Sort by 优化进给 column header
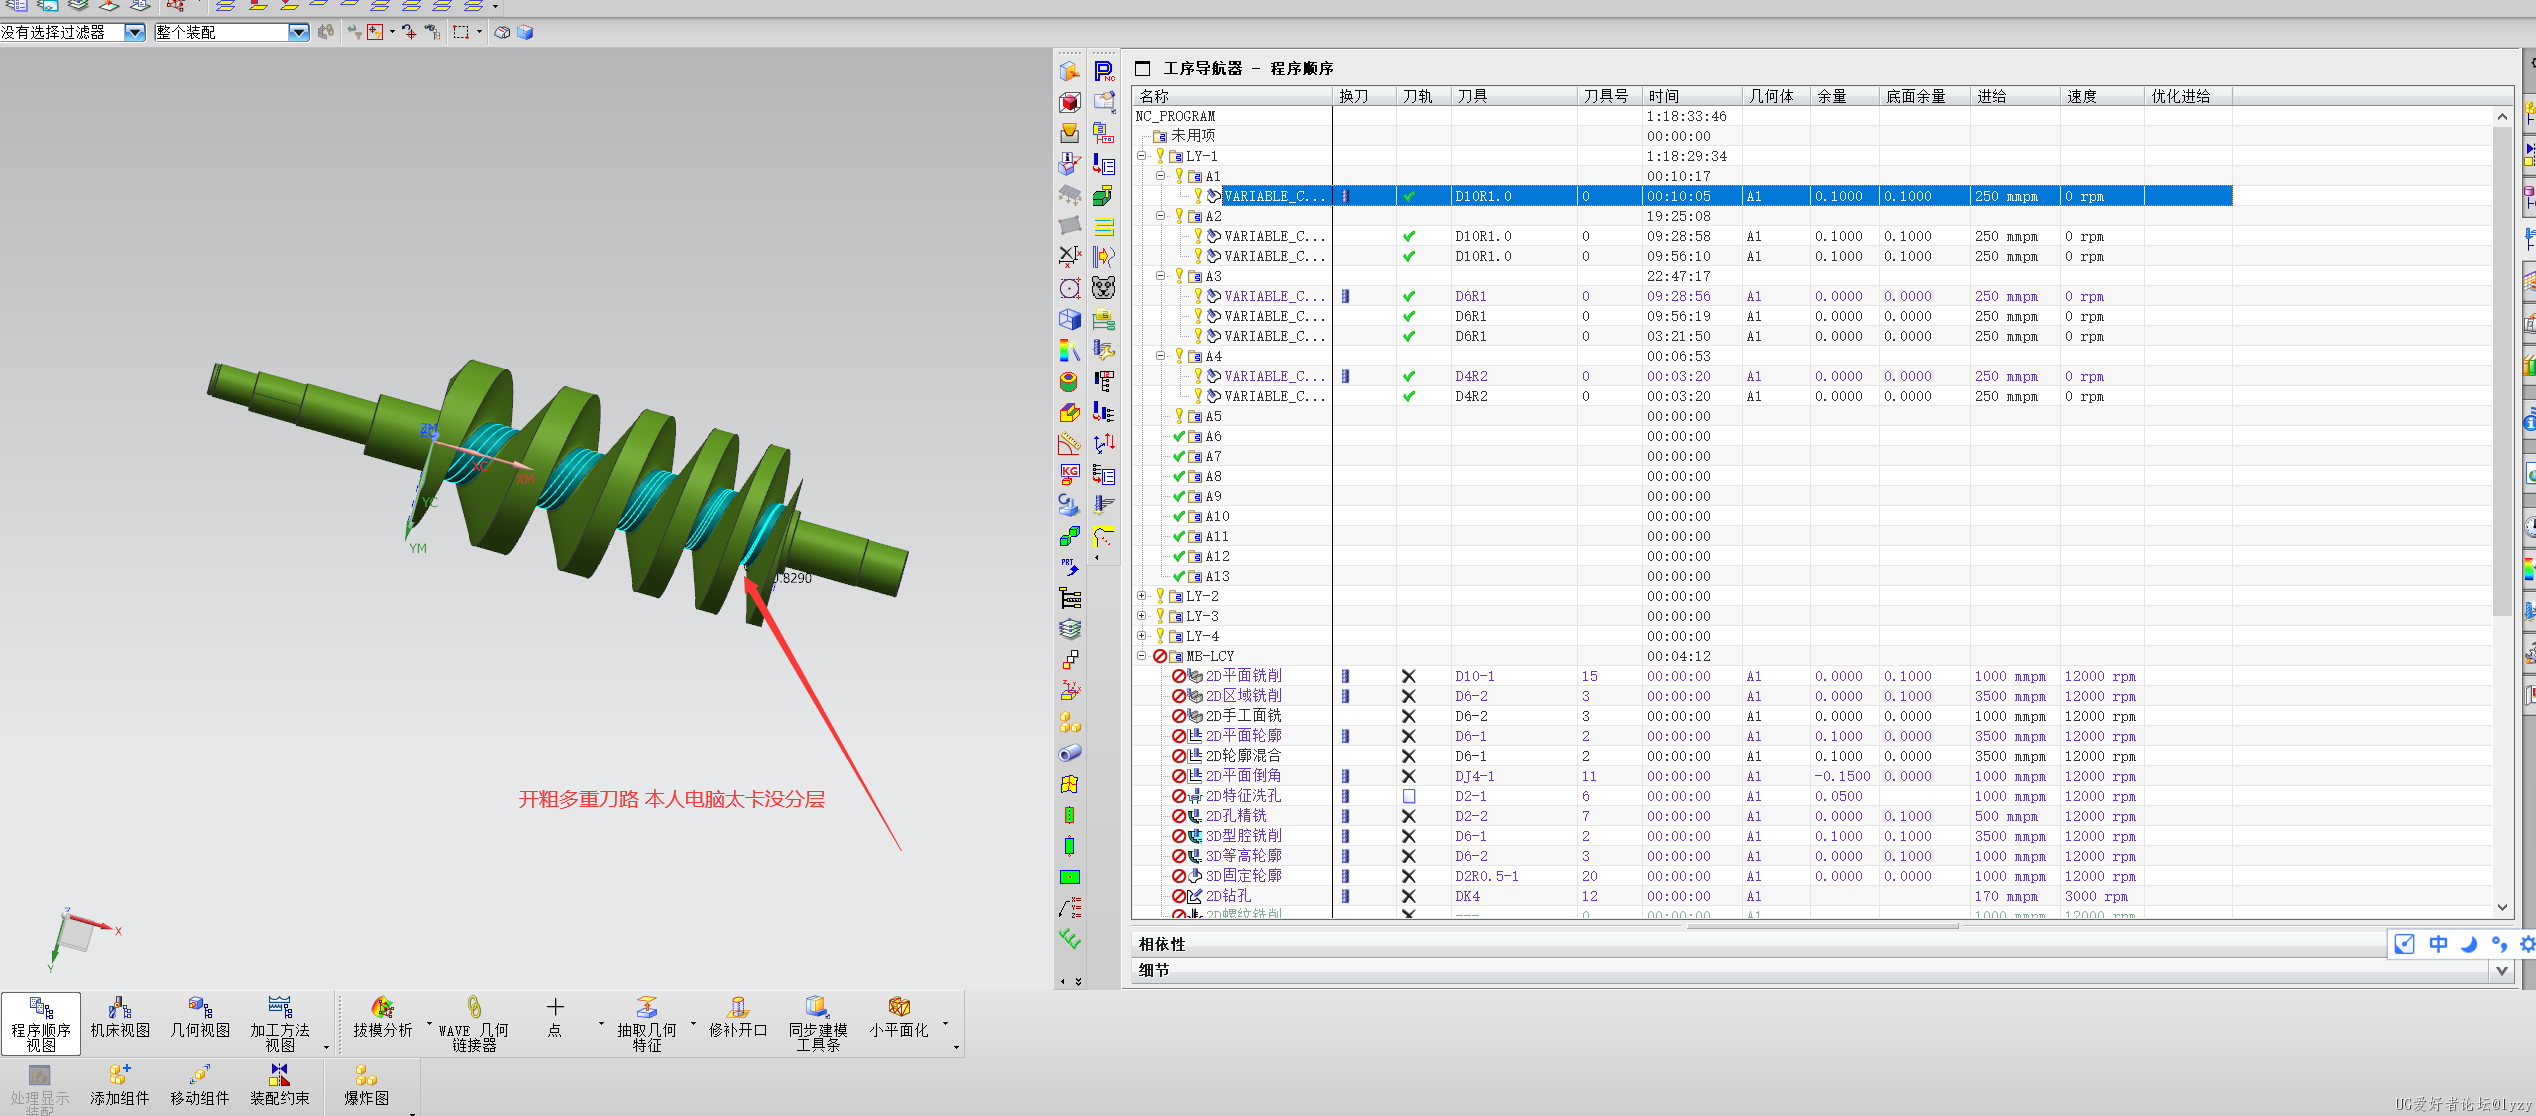This screenshot has height=1116, width=2536. 2188,96
